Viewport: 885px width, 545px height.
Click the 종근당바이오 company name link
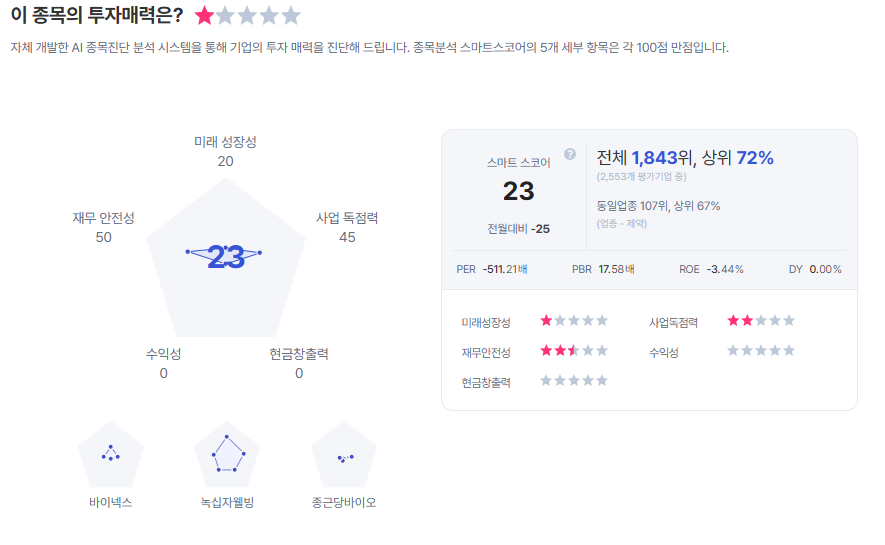(344, 502)
